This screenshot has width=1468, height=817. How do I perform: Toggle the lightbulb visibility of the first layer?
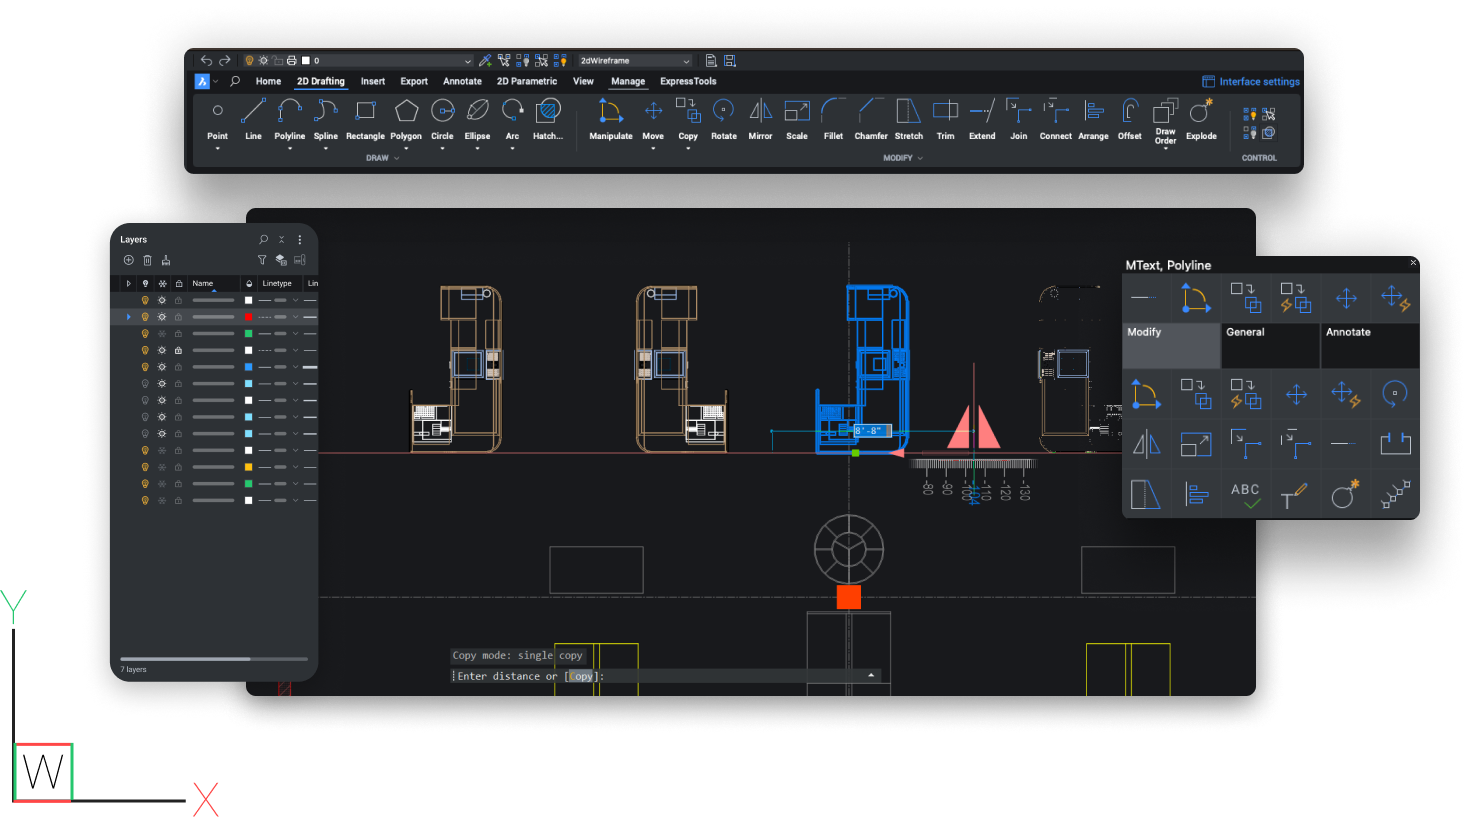pos(145,300)
